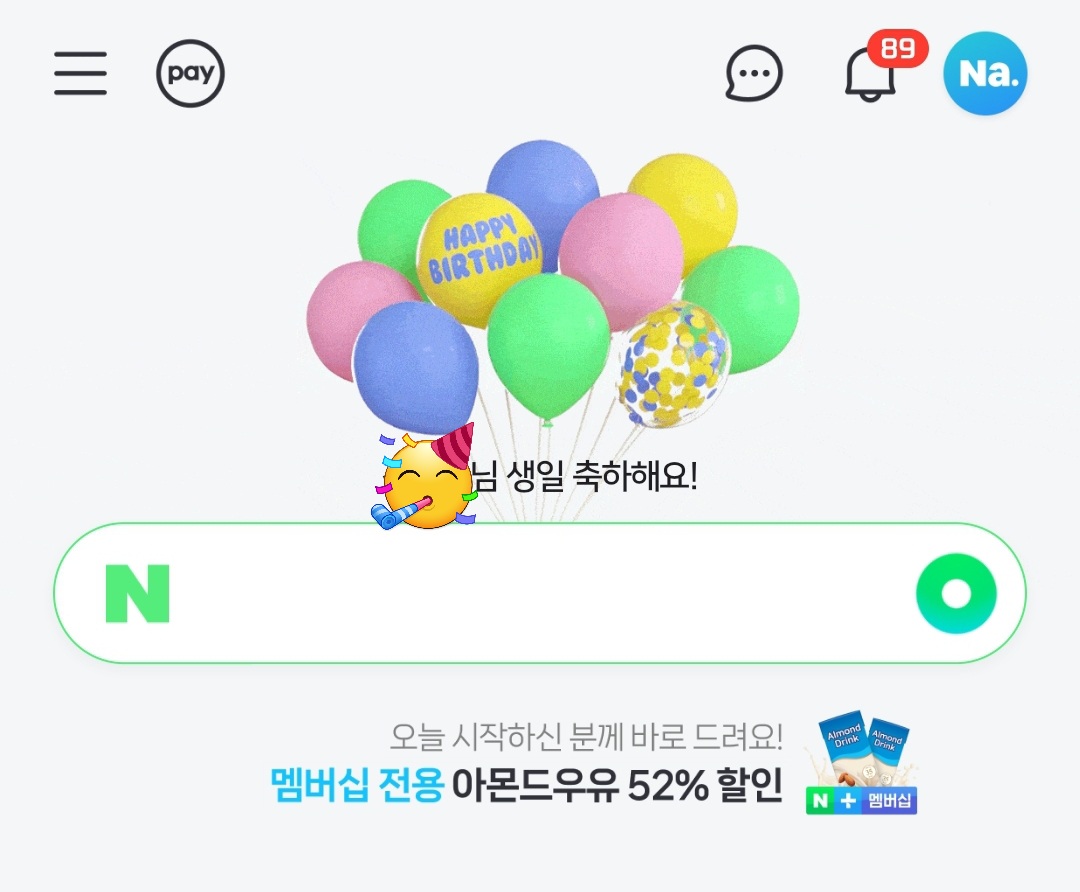Open Naver Pay icon
Screen dimensions: 1080x892
click(190, 73)
